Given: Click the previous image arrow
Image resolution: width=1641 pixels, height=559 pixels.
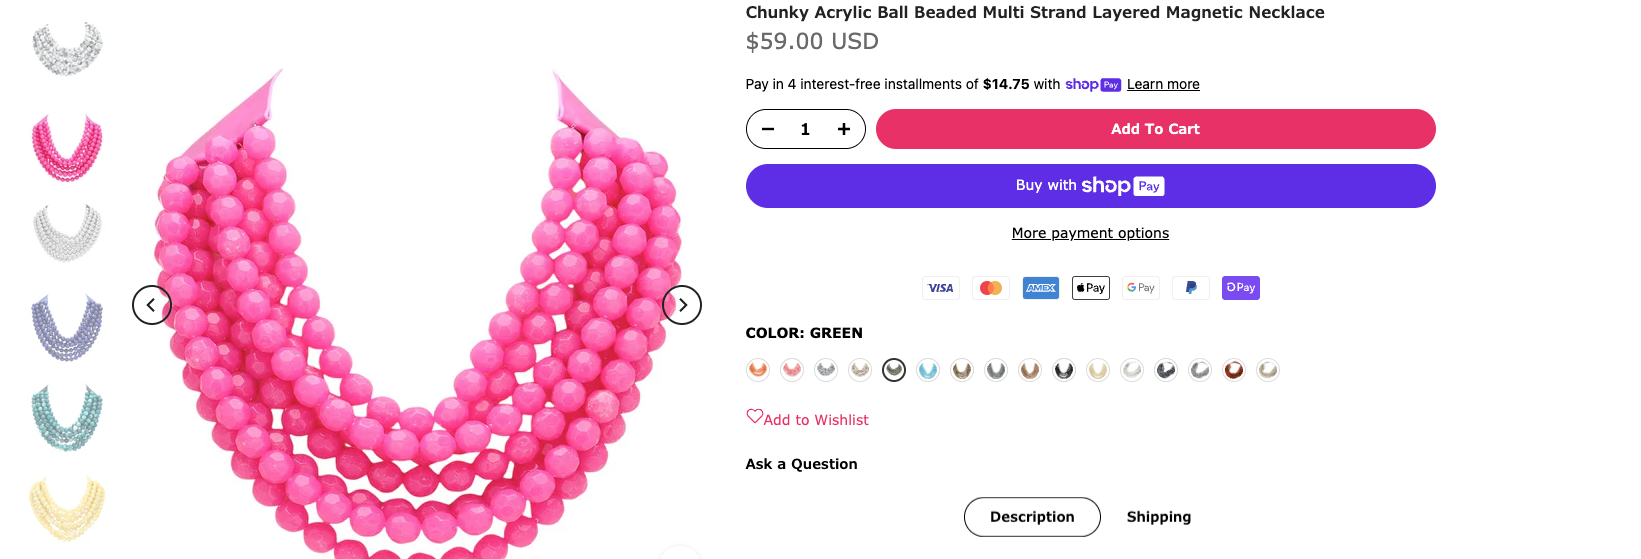Looking at the screenshot, I should coord(152,305).
